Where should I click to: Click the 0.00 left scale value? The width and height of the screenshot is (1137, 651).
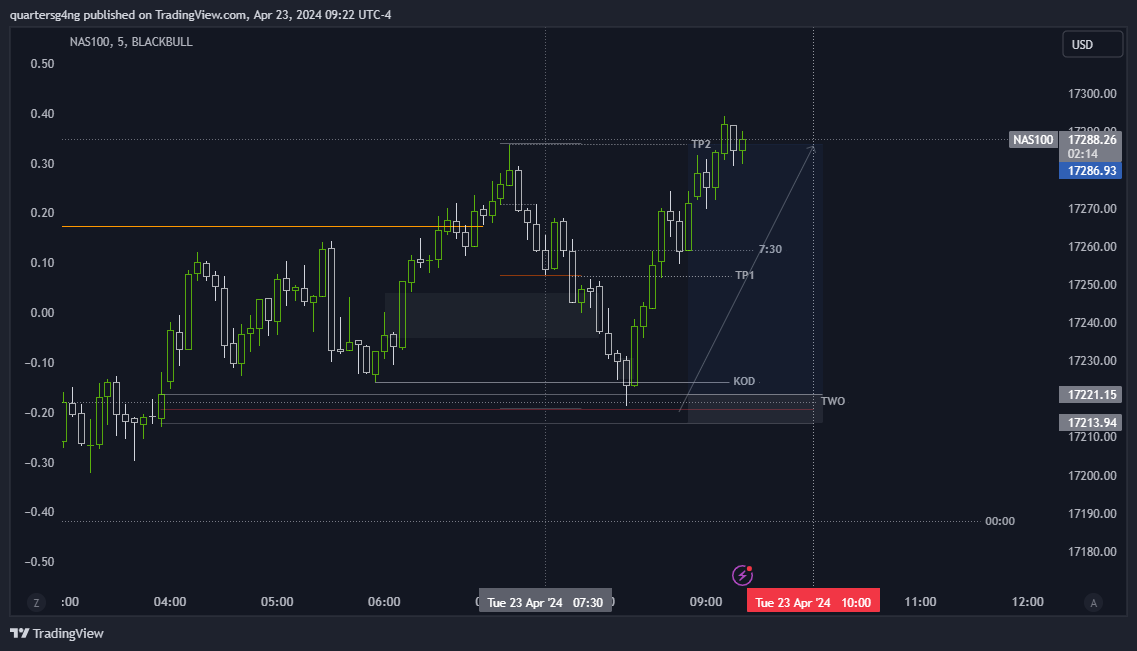coord(42,312)
